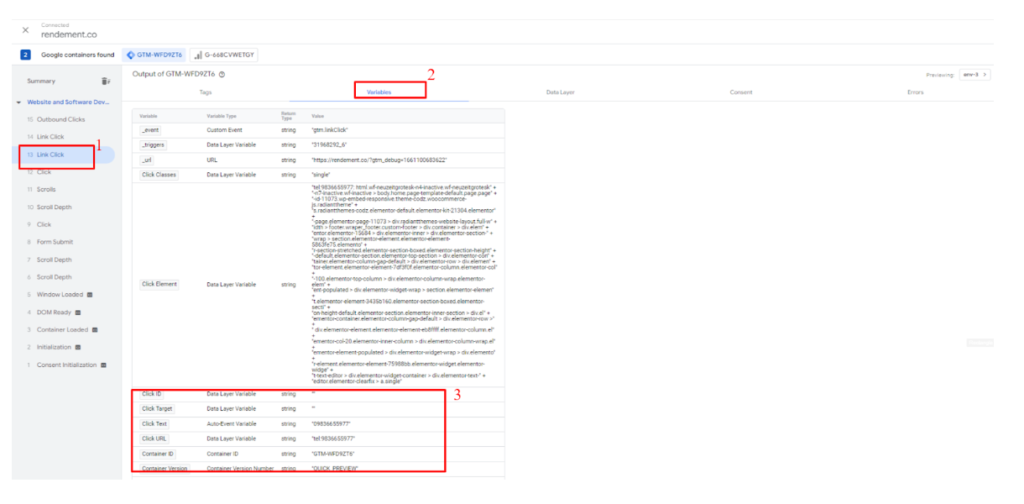Click the Click Target variable chip

pyautogui.click(x=157, y=409)
